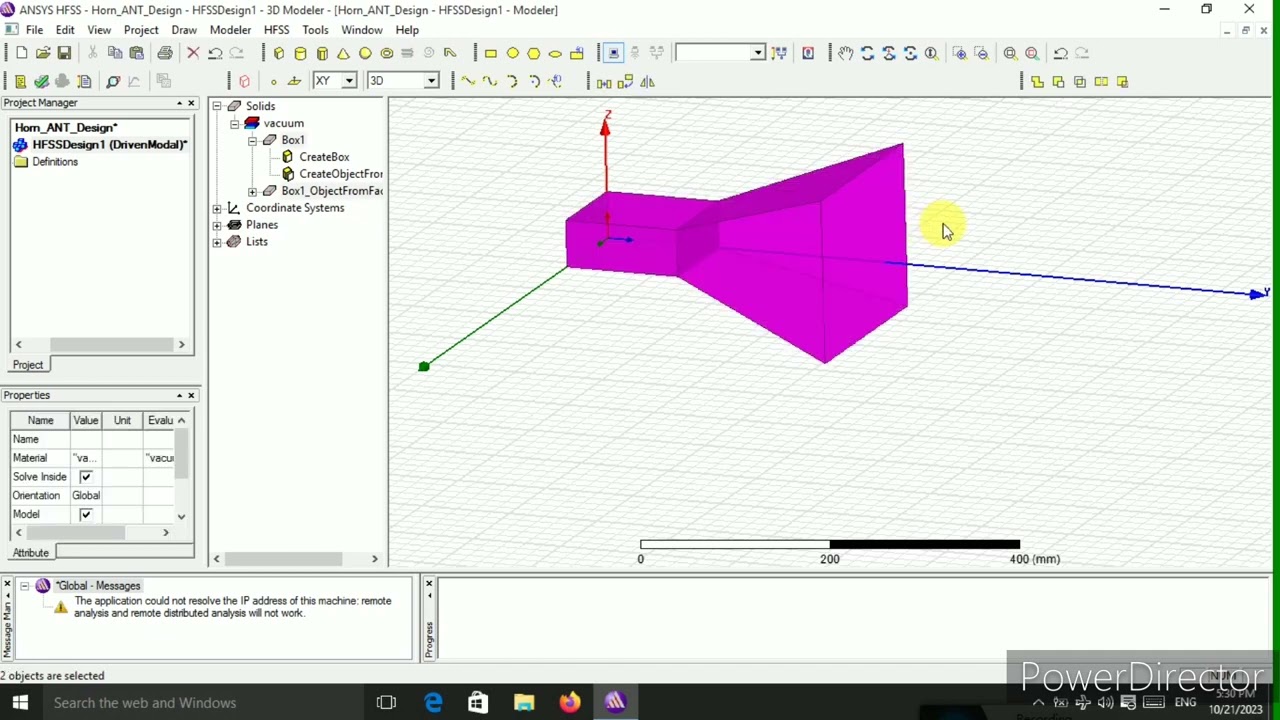Expand the Box1_ObjectFromFace node
Viewport: 1280px width, 720px height.
click(x=252, y=191)
